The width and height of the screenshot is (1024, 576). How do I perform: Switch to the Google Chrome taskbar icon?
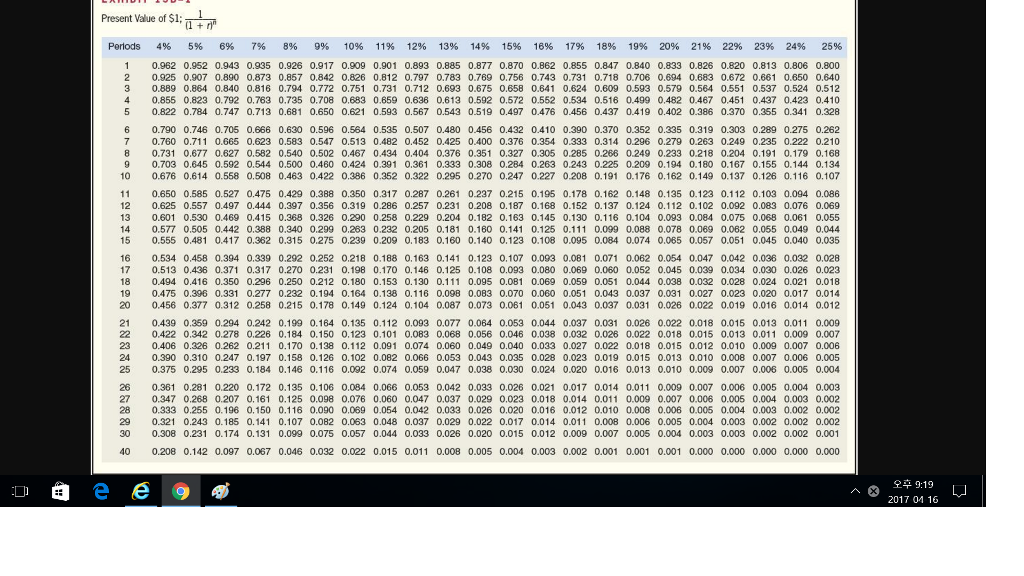coord(181,491)
